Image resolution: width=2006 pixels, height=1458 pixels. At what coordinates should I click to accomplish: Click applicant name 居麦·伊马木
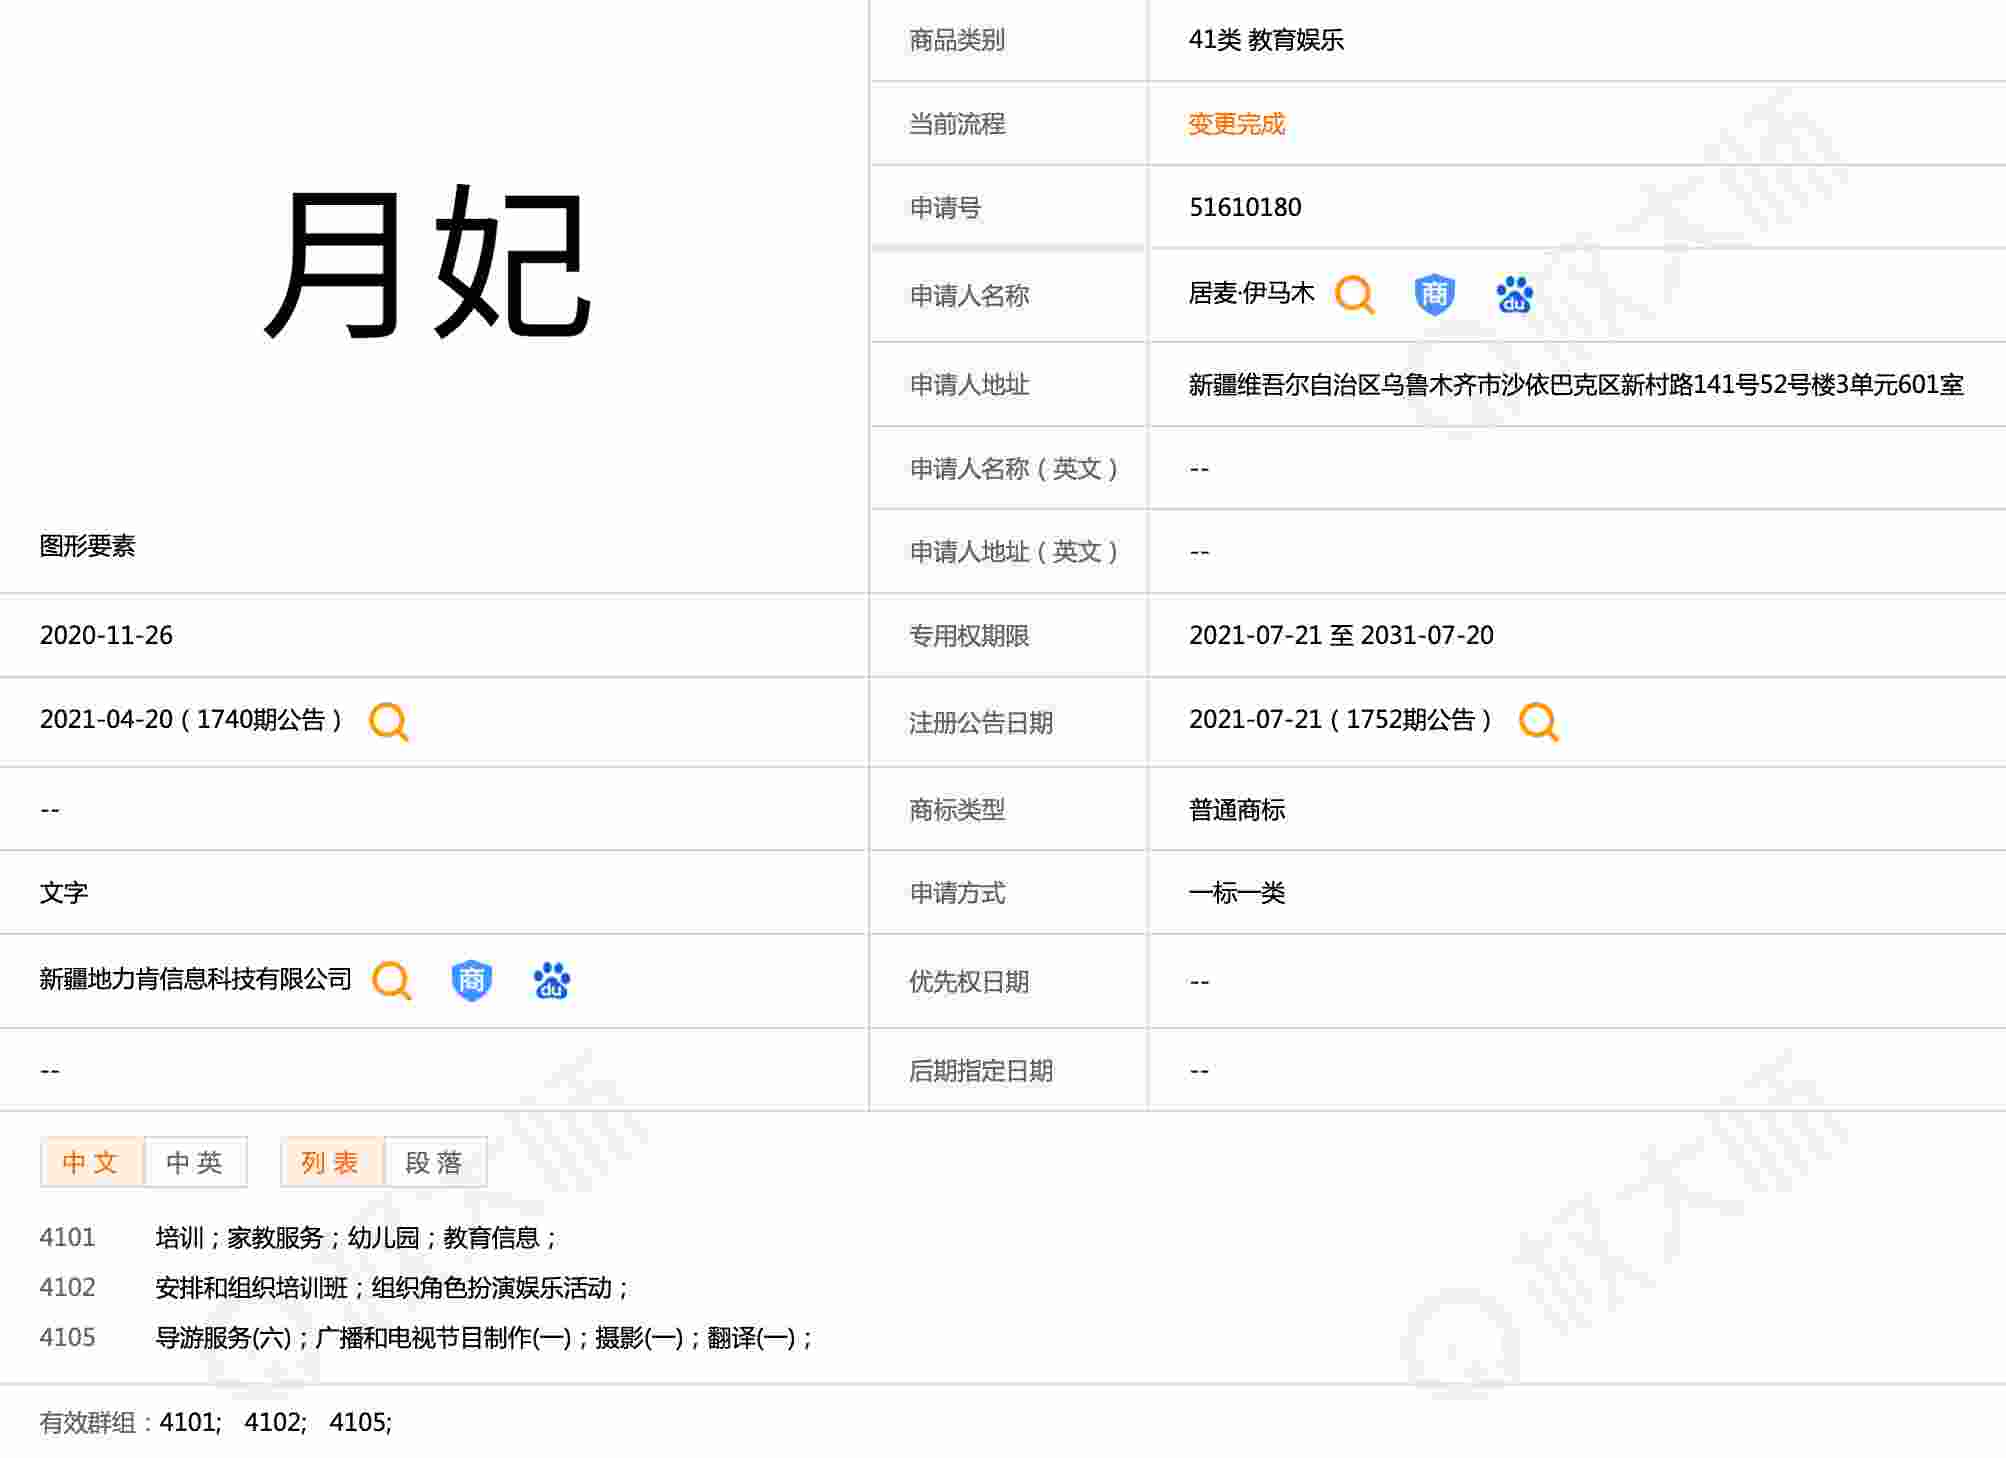(x=1251, y=293)
